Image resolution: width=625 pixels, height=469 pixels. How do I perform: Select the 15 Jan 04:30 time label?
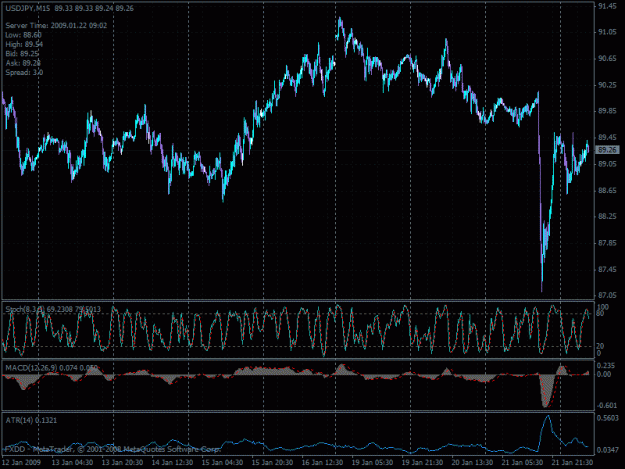click(x=222, y=463)
